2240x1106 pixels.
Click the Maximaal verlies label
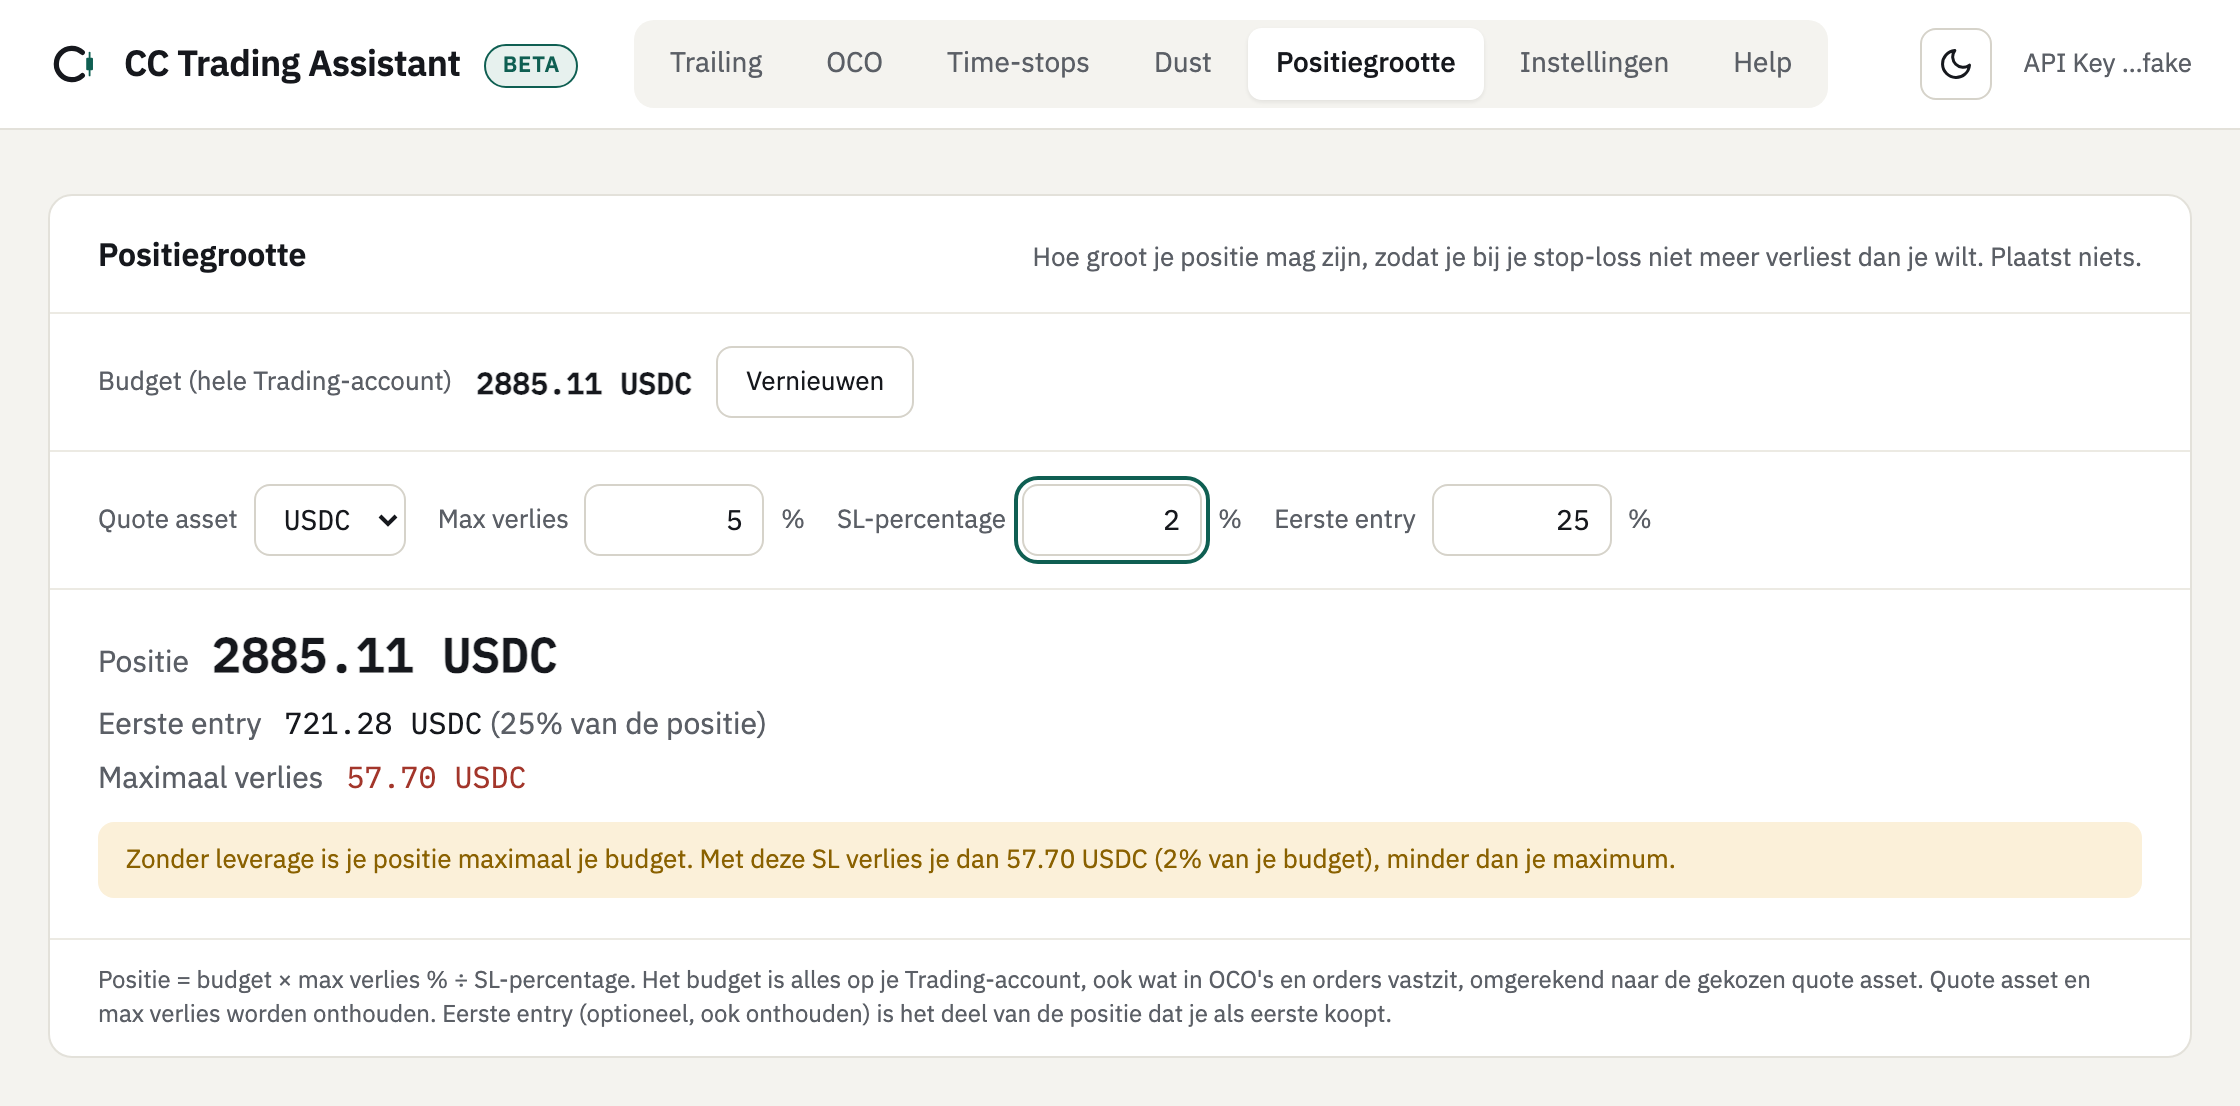[x=210, y=777]
